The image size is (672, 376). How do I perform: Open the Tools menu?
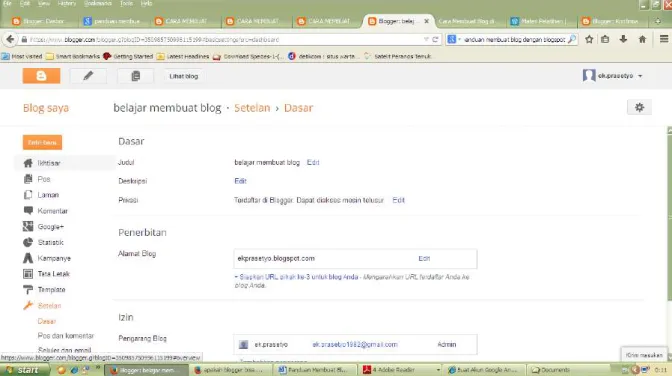[x=126, y=3]
